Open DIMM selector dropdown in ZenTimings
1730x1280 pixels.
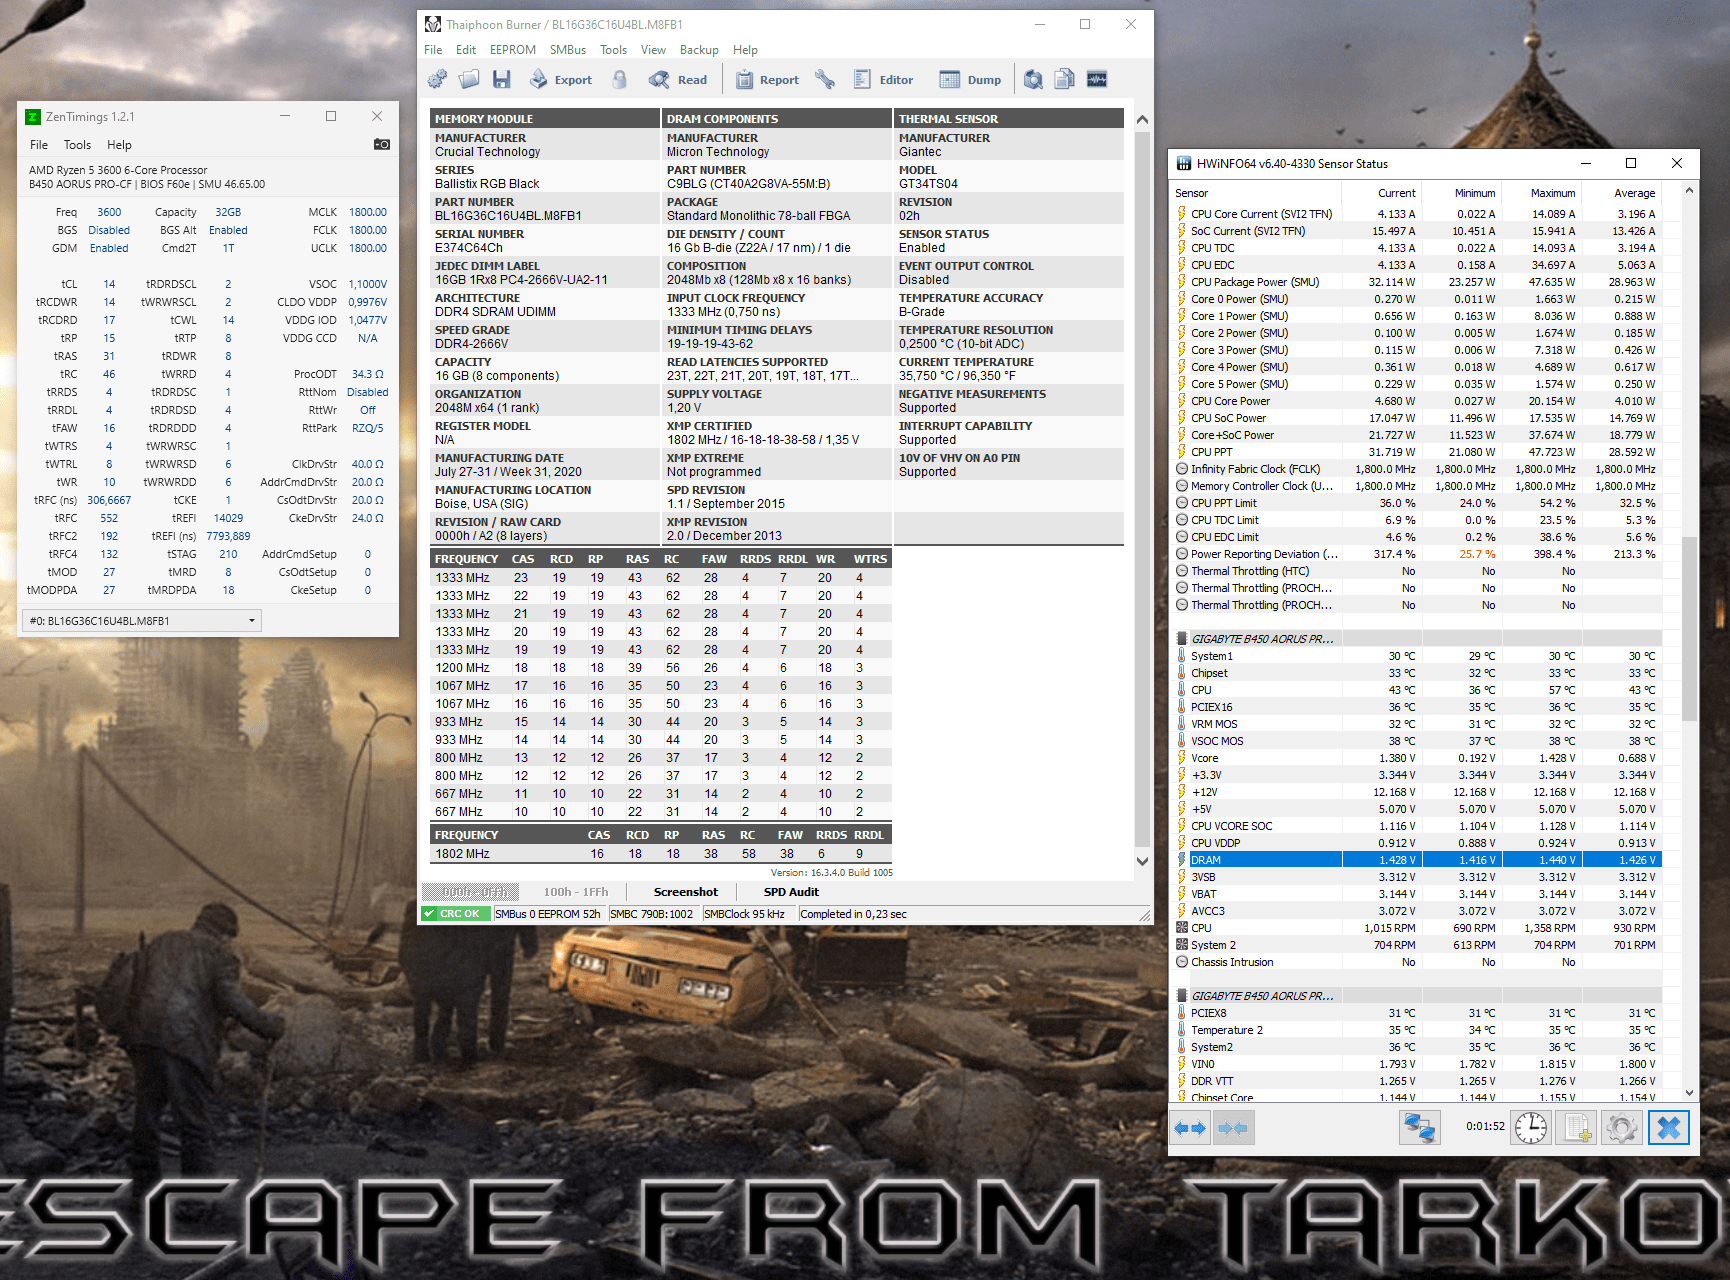click(142, 621)
